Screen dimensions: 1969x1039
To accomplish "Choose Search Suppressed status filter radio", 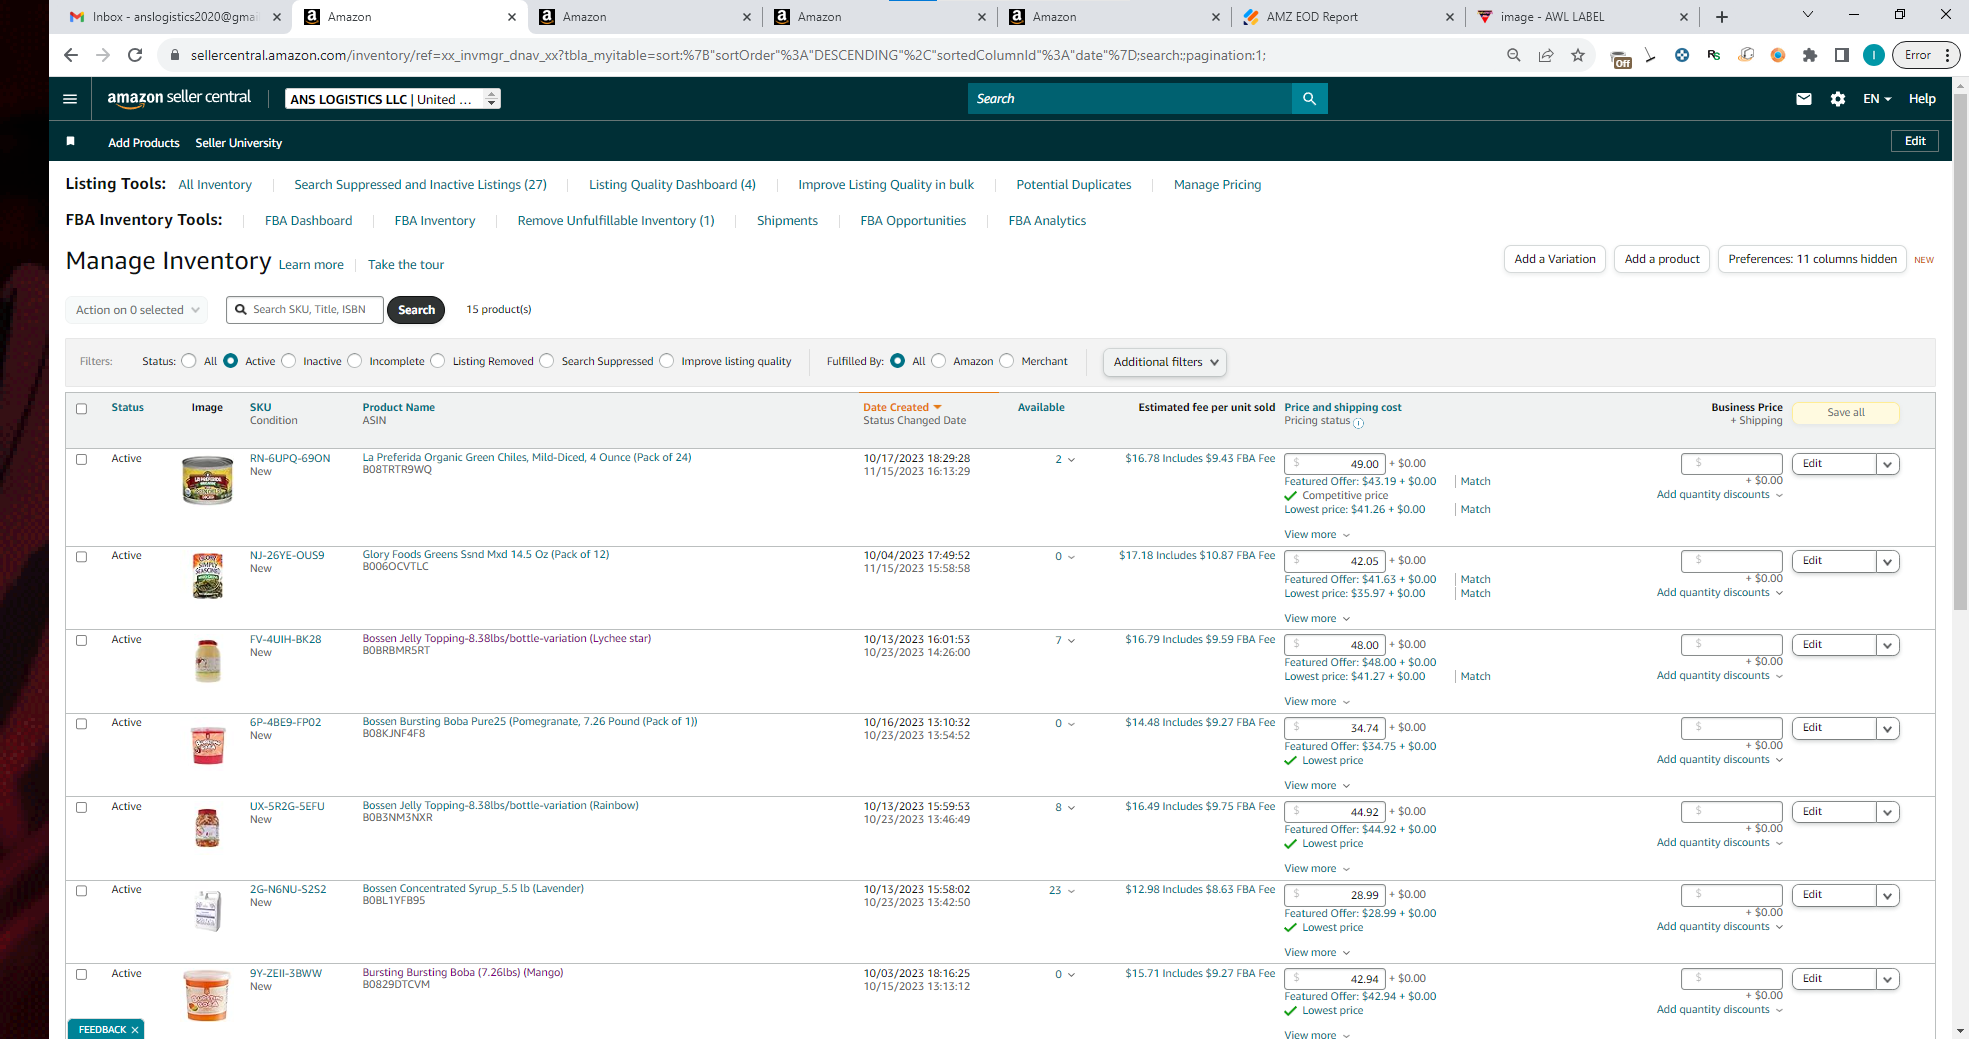I will coord(547,361).
